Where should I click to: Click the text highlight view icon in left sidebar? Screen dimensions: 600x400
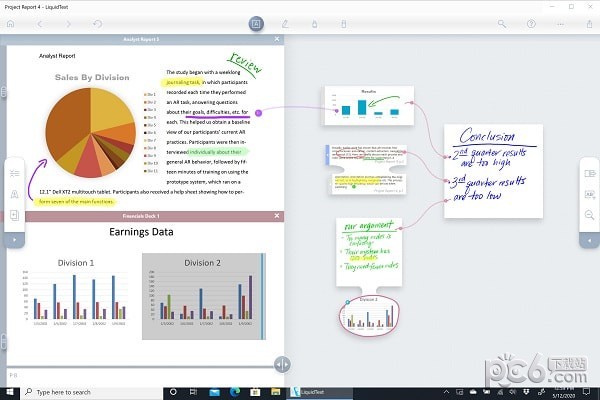pyautogui.click(x=15, y=194)
